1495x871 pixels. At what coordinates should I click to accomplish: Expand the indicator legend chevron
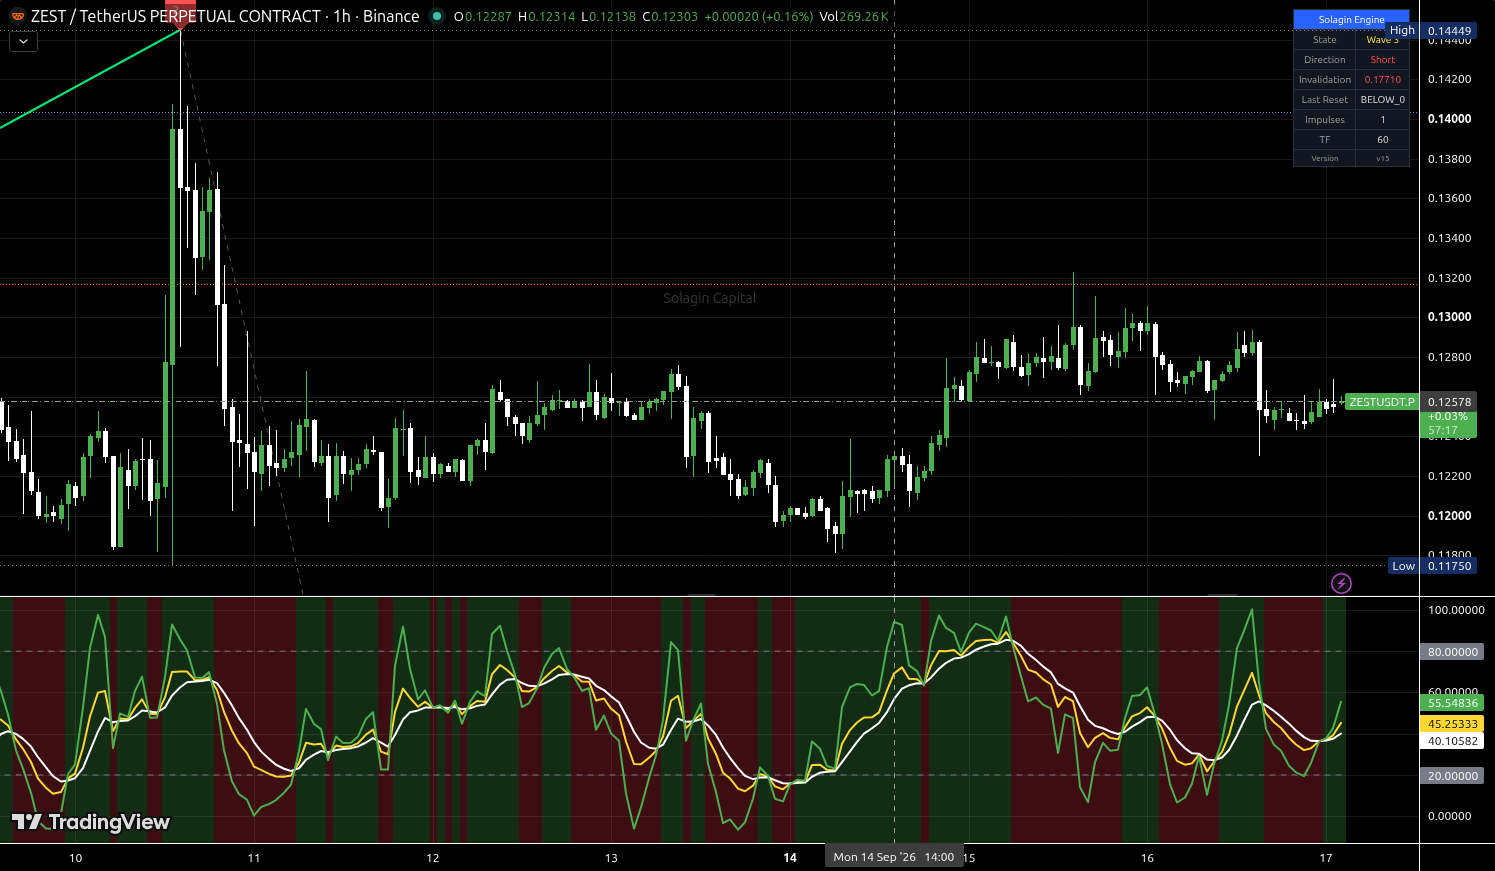click(23, 41)
